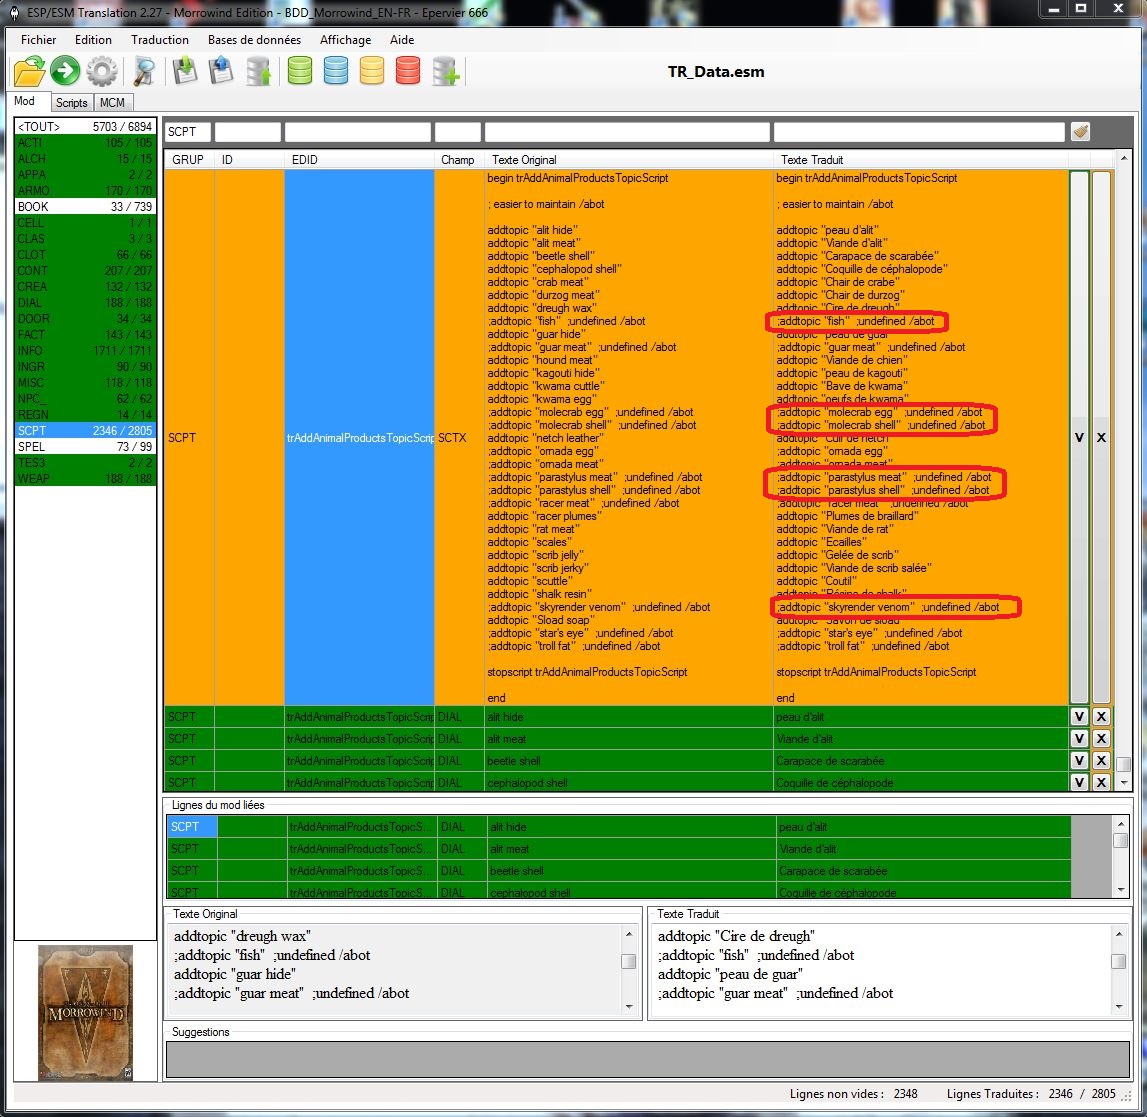Switch to the Scripts tab

click(x=72, y=102)
